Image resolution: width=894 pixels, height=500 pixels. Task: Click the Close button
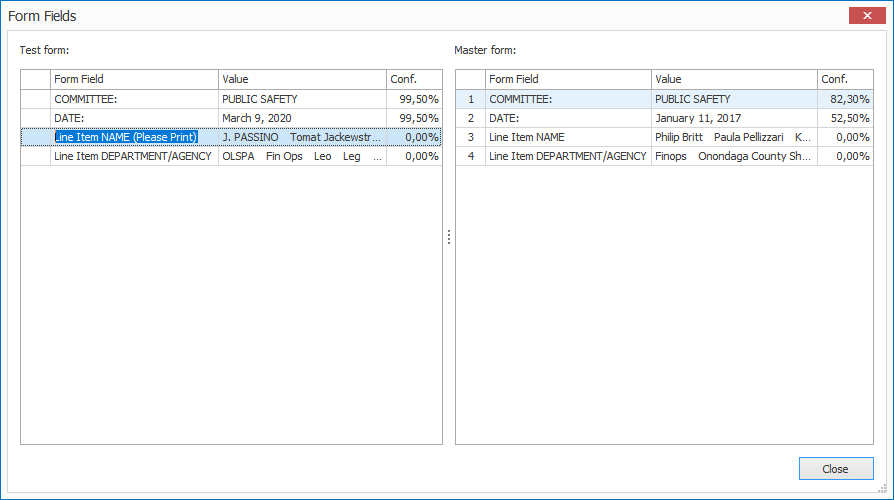tap(836, 469)
